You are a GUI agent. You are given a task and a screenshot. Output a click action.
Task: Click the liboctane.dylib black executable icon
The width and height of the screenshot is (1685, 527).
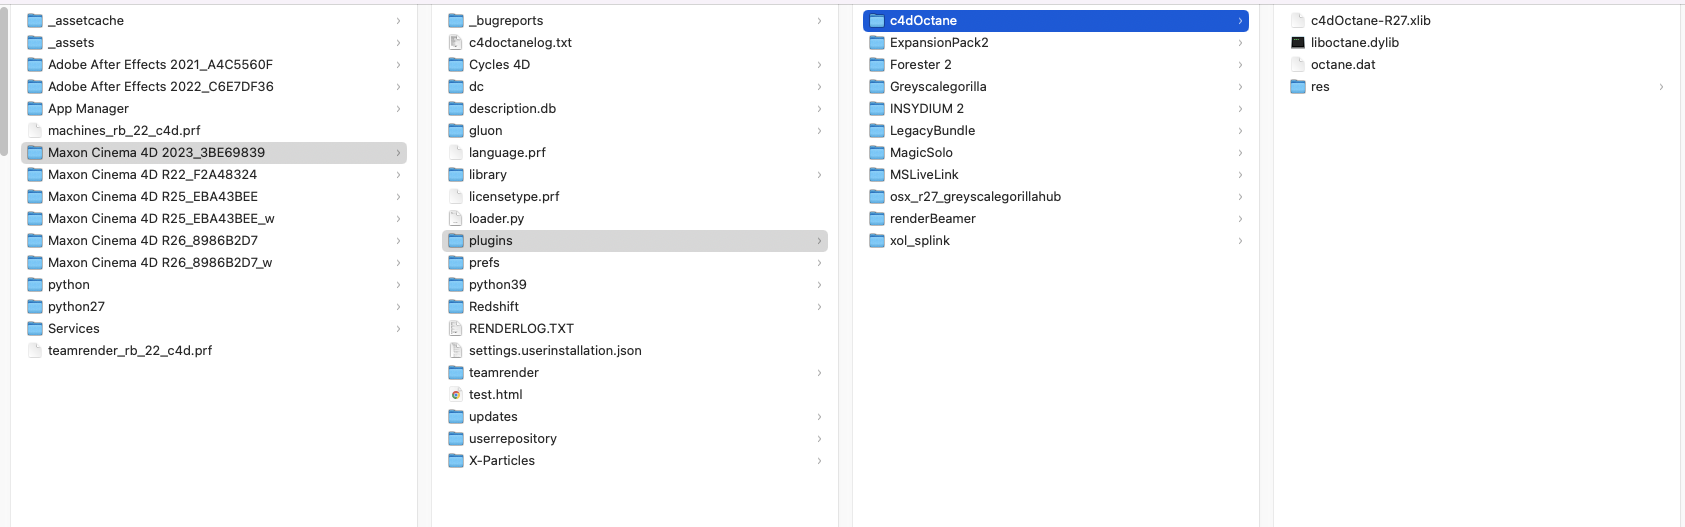tap(1298, 42)
